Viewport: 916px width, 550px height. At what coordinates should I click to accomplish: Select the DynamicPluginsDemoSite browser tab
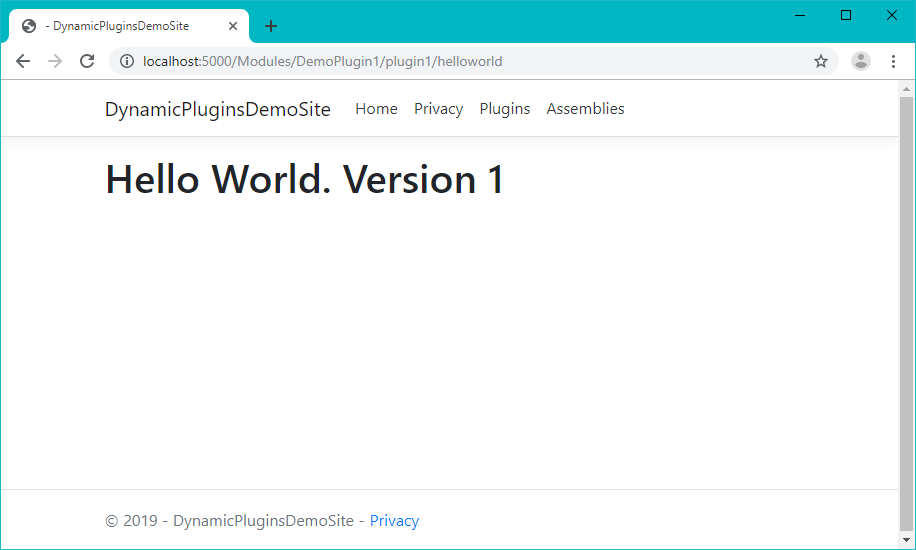[x=120, y=26]
